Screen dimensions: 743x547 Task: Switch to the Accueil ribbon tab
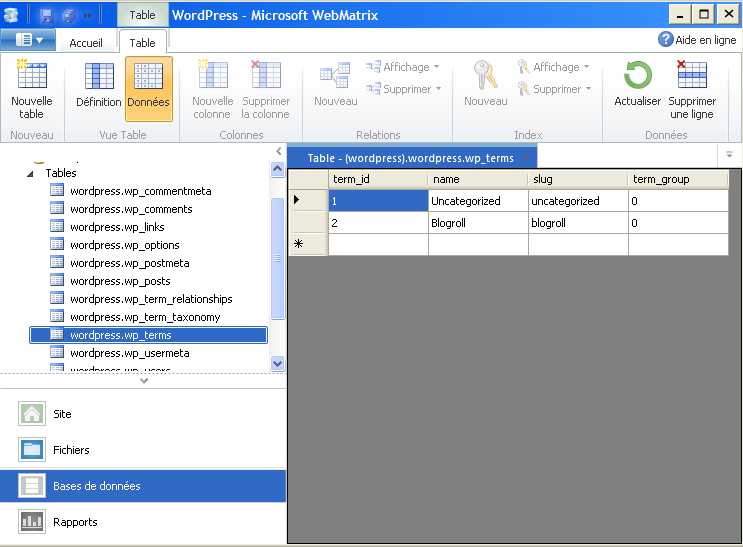(86, 43)
